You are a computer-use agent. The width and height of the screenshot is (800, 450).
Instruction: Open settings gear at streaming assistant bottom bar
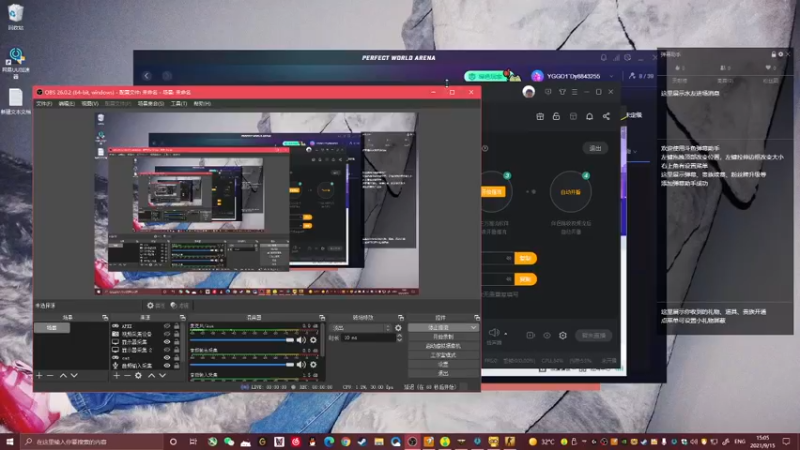pyautogui.click(x=563, y=335)
